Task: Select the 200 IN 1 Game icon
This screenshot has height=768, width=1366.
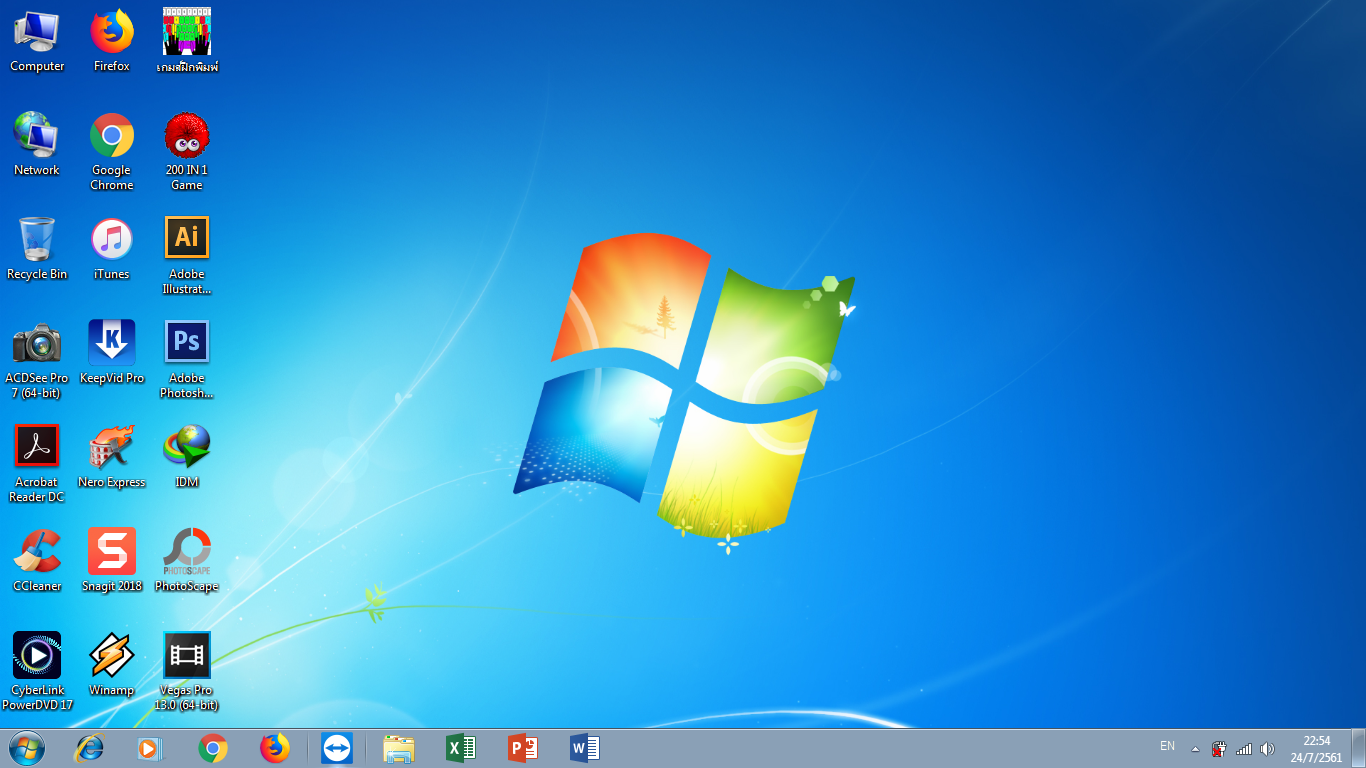Action: [x=187, y=152]
